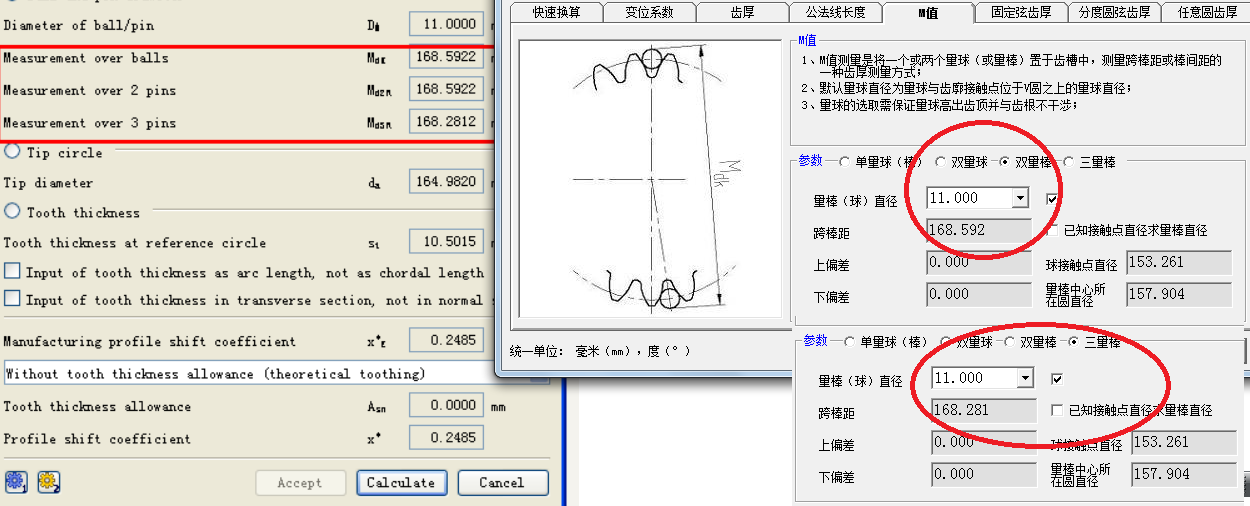This screenshot has width=1250, height=506.
Task: Click 量棒中心所在圆直径 value 157.904 in 168.592 panel
Action: [1178, 294]
